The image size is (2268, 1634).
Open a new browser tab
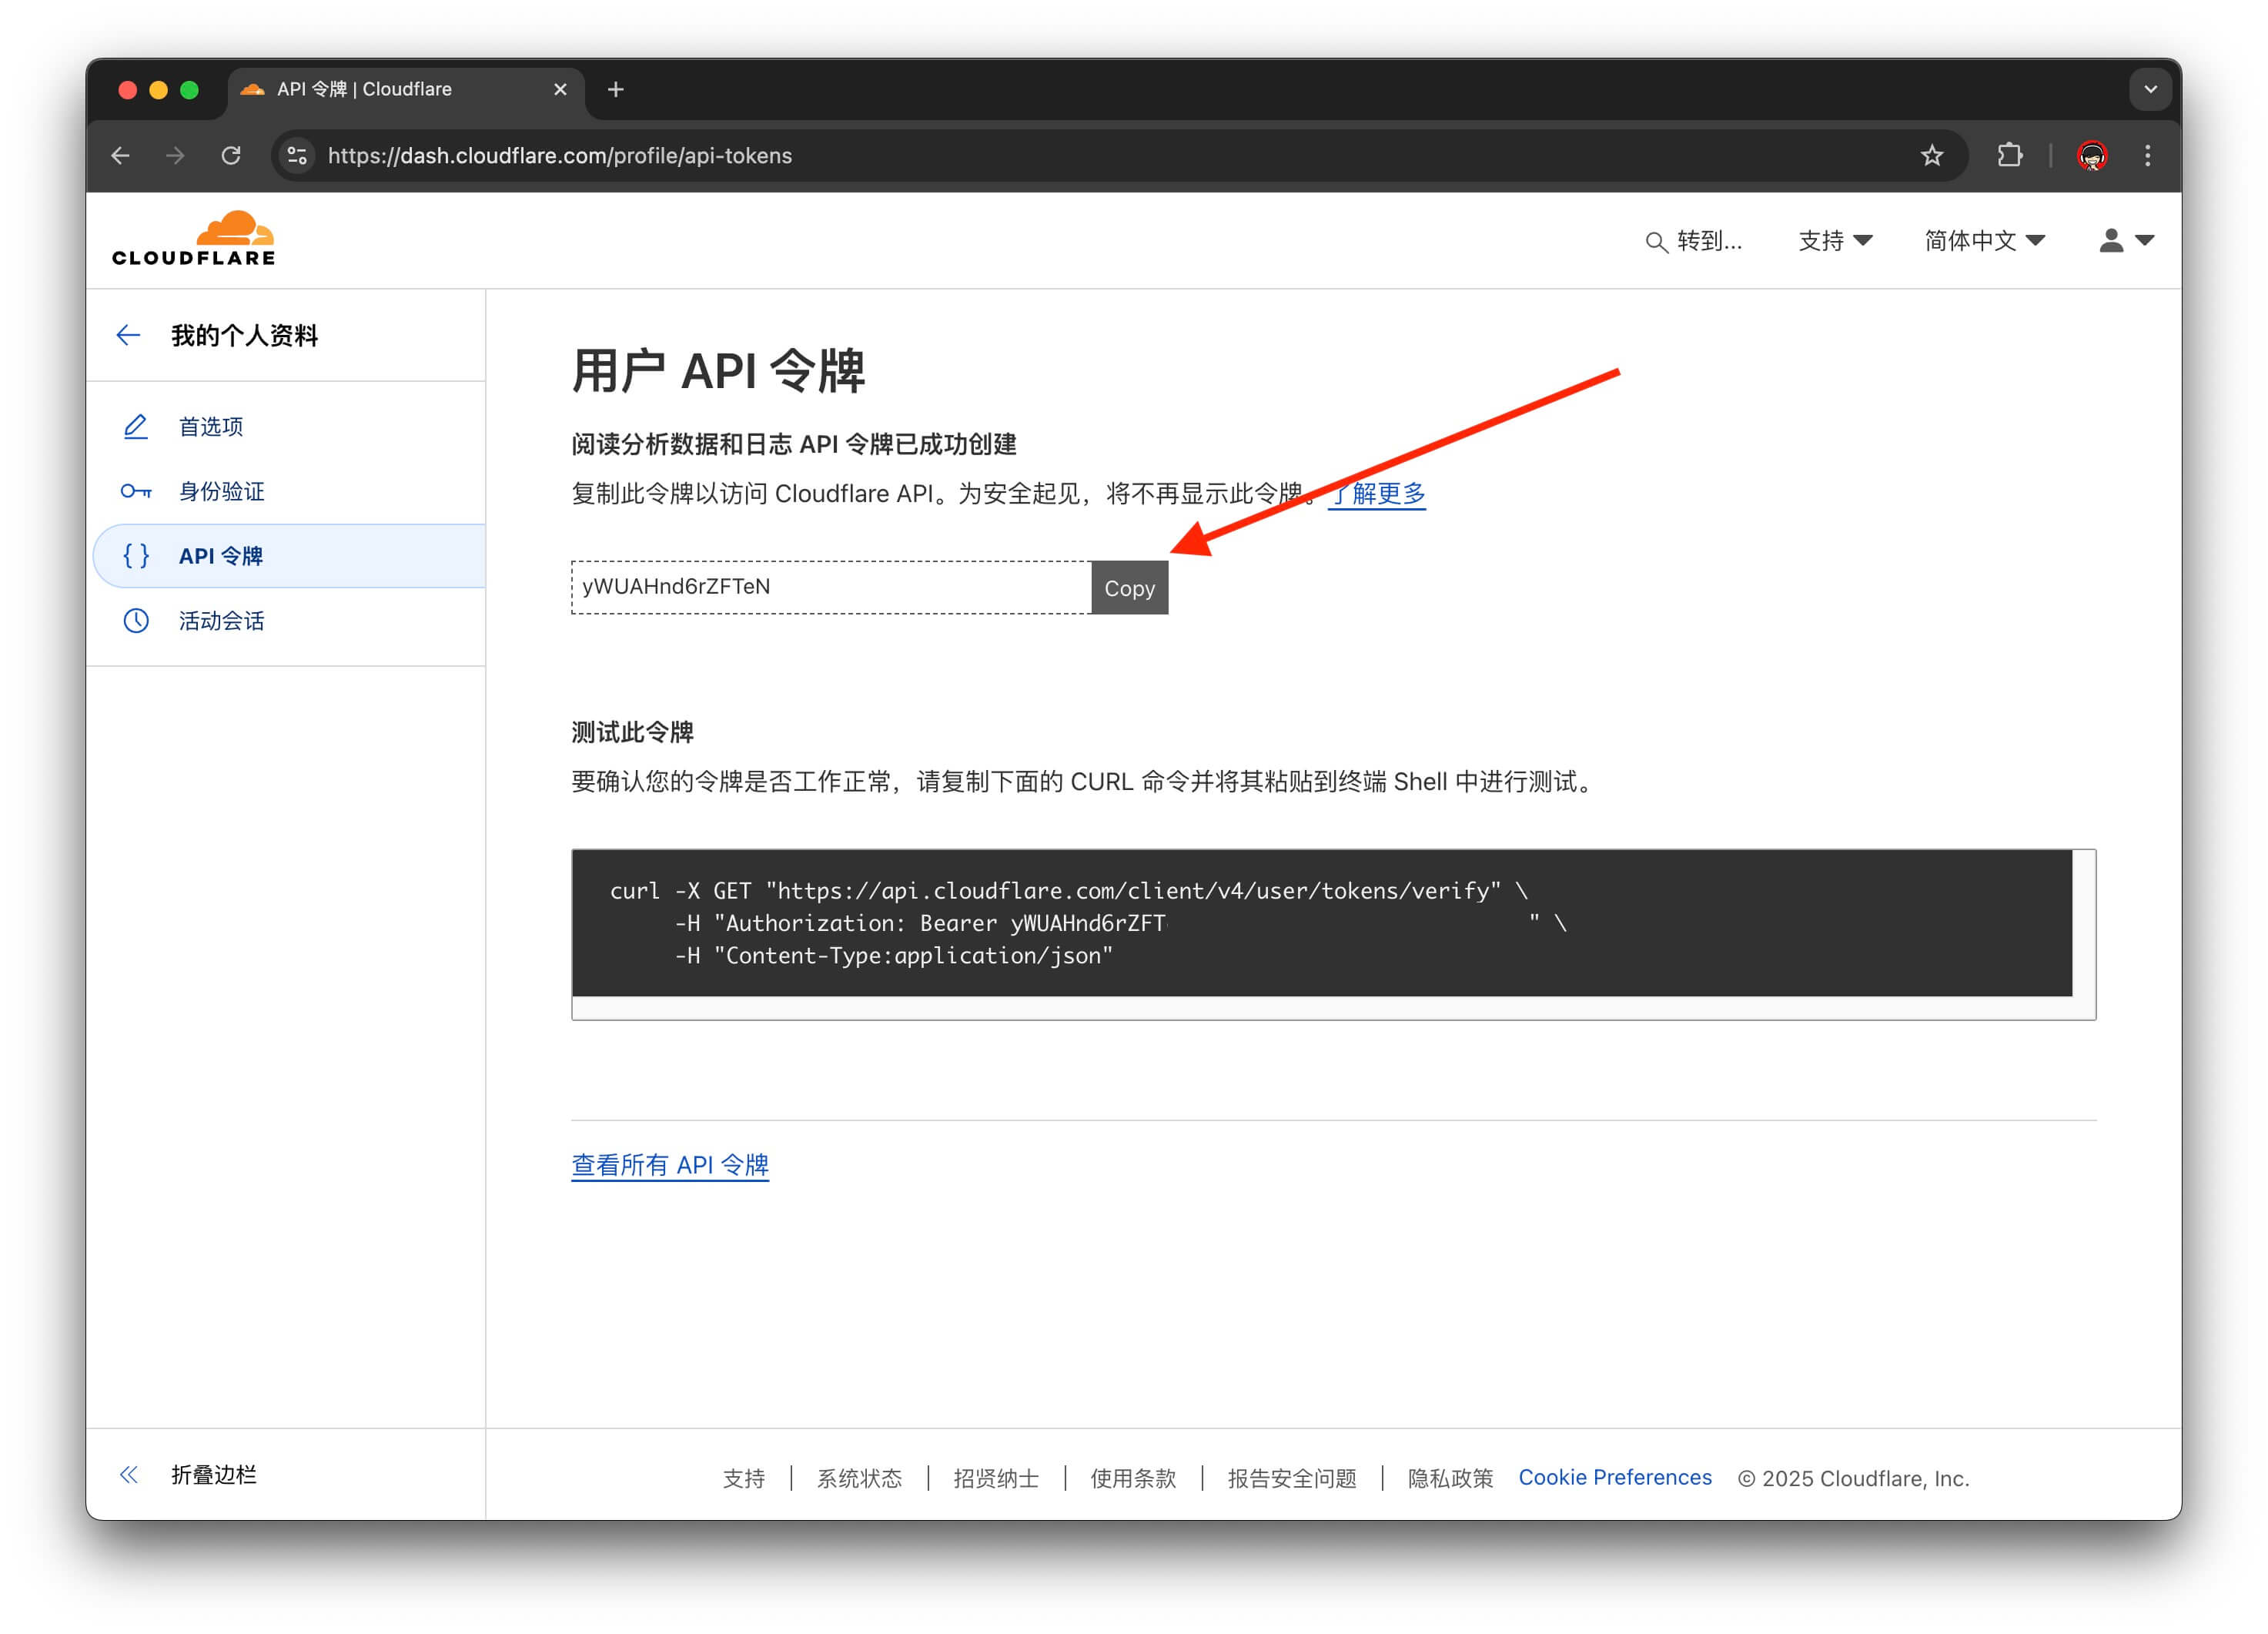tap(616, 90)
